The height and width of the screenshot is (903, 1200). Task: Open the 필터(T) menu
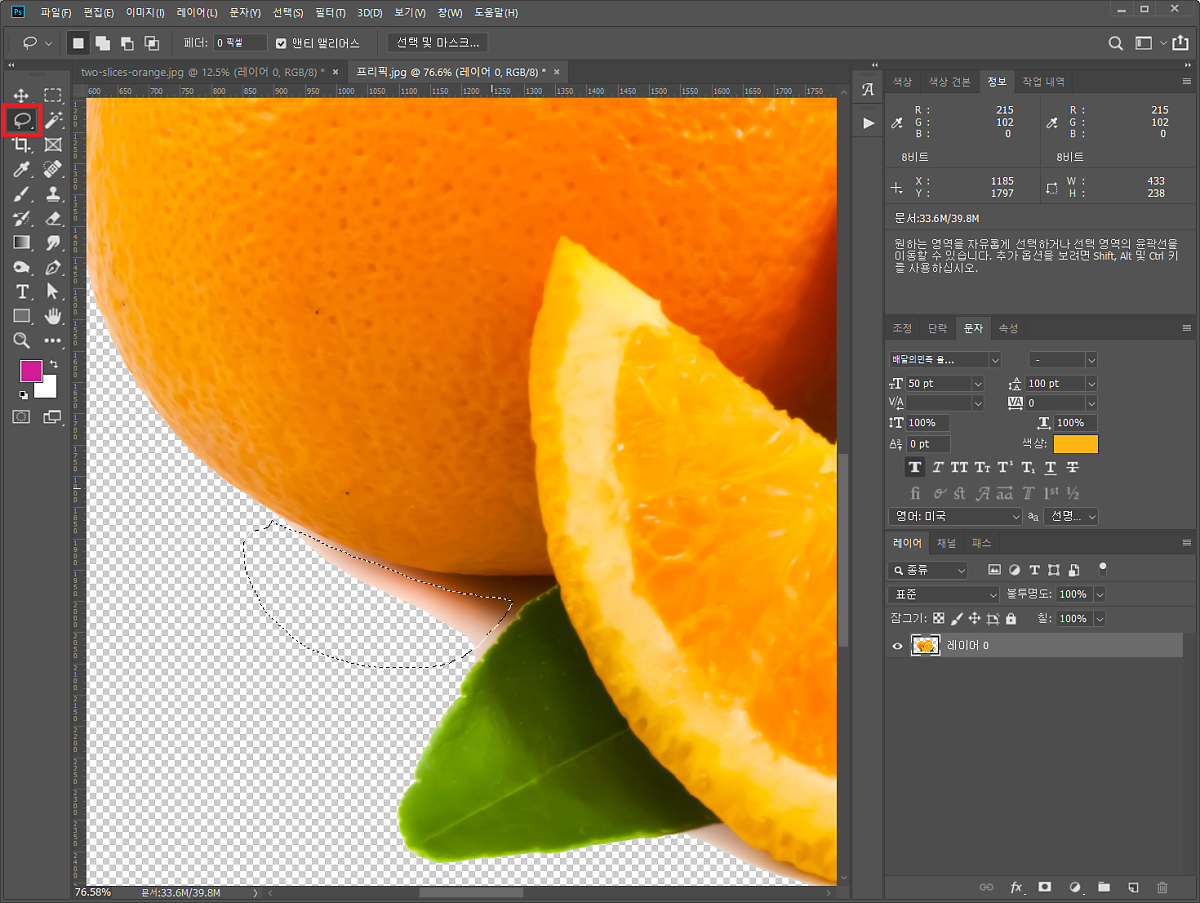(x=329, y=13)
